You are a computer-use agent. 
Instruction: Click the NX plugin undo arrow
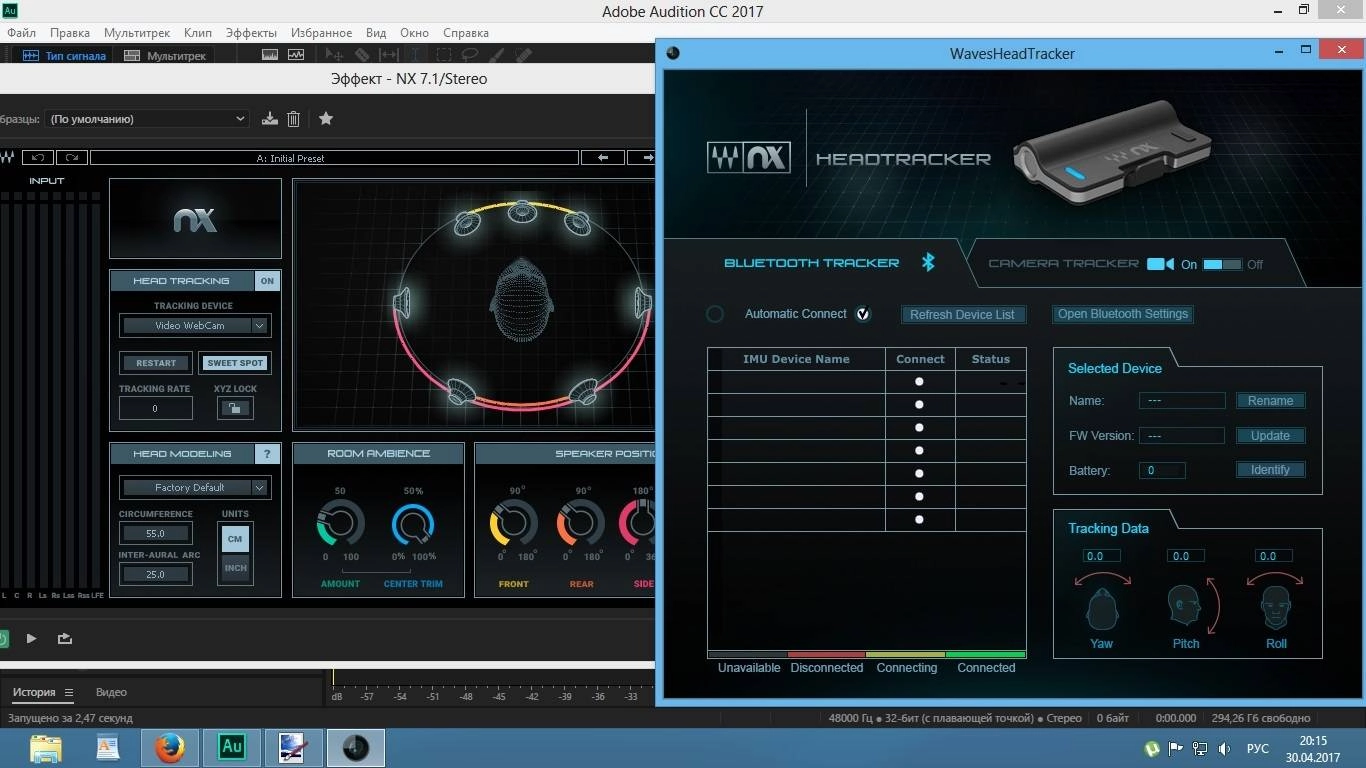click(38, 157)
